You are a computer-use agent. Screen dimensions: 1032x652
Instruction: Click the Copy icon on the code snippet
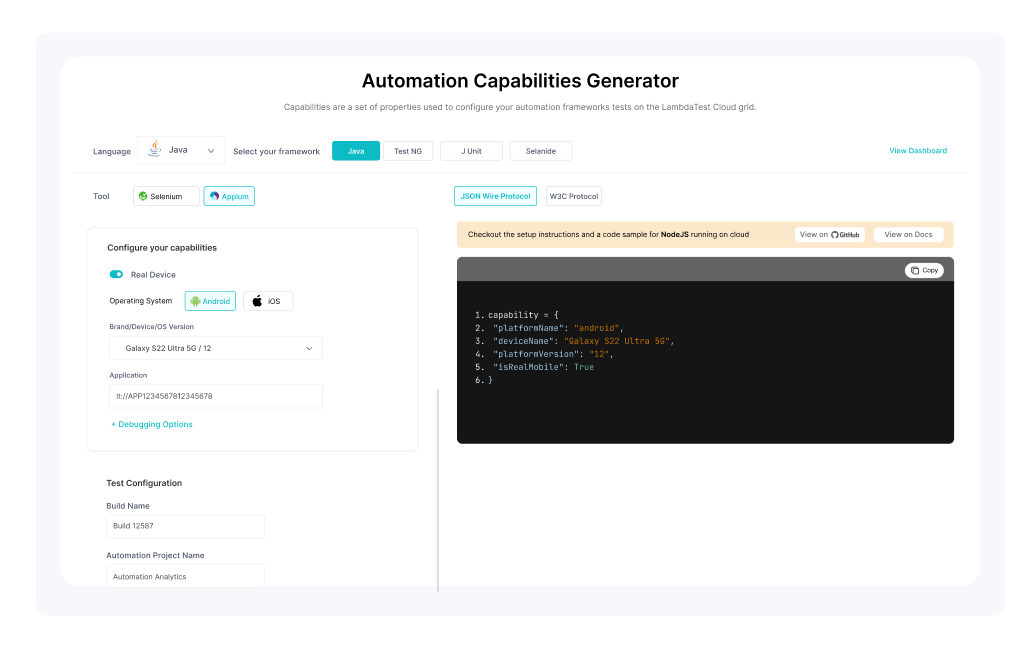(x=916, y=270)
